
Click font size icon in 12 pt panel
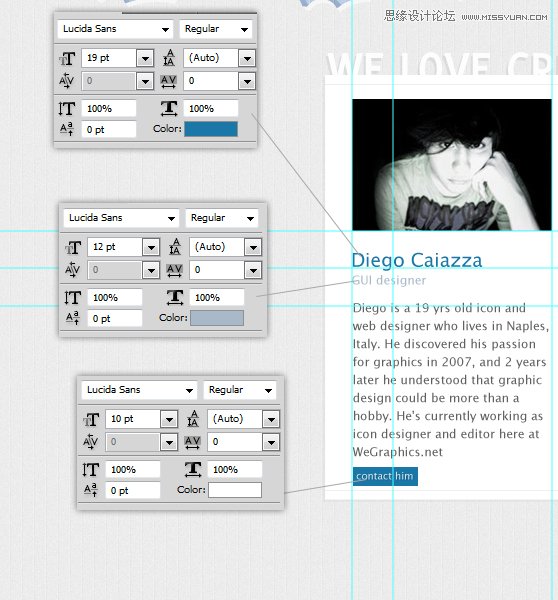click(73, 248)
